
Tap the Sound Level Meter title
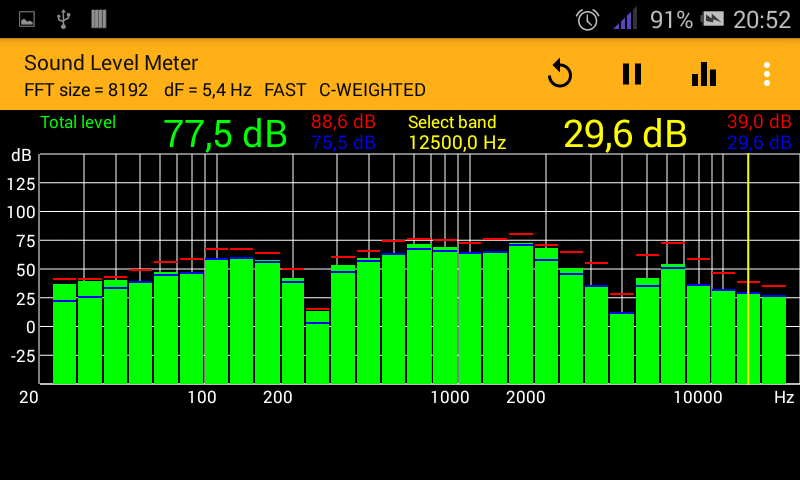point(111,63)
